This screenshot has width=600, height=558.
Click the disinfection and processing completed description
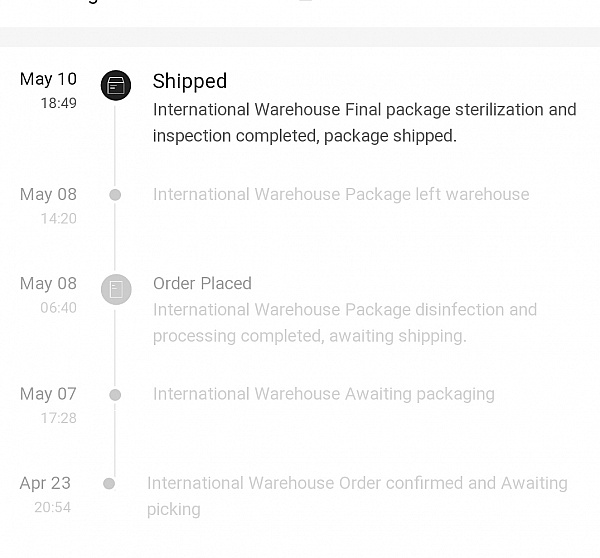(x=345, y=323)
